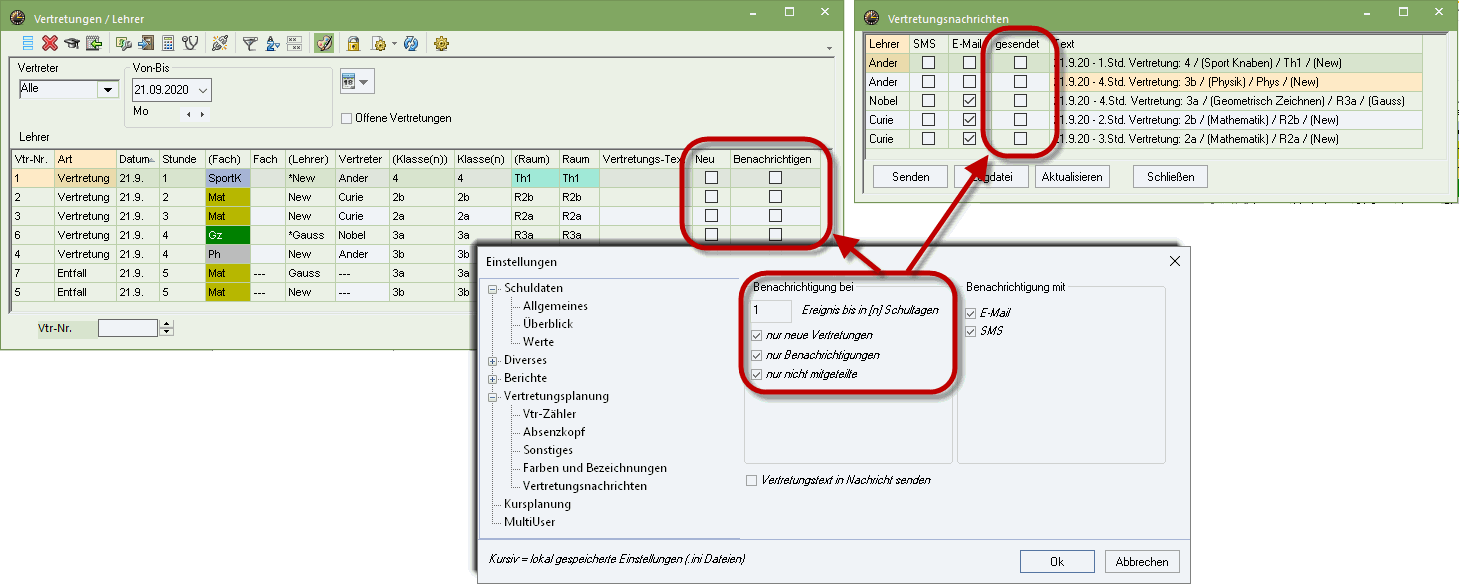Select Überblick in settings tree
Image resolution: width=1459 pixels, height=584 pixels.
click(548, 324)
